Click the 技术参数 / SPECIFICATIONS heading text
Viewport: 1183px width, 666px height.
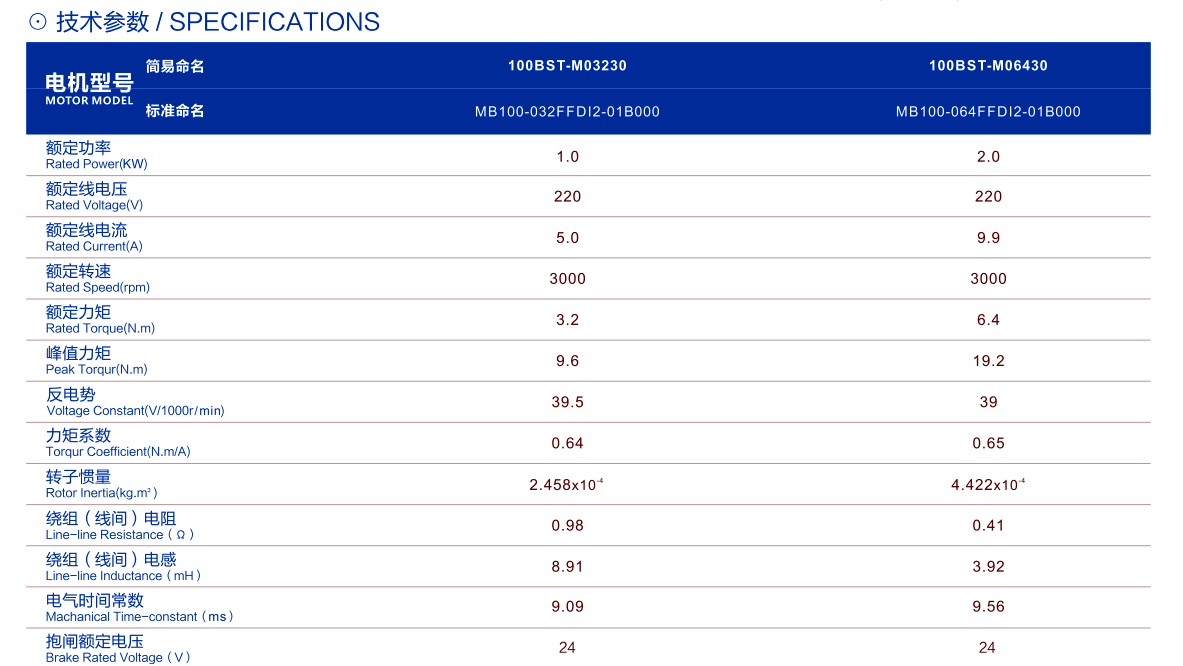click(x=218, y=22)
